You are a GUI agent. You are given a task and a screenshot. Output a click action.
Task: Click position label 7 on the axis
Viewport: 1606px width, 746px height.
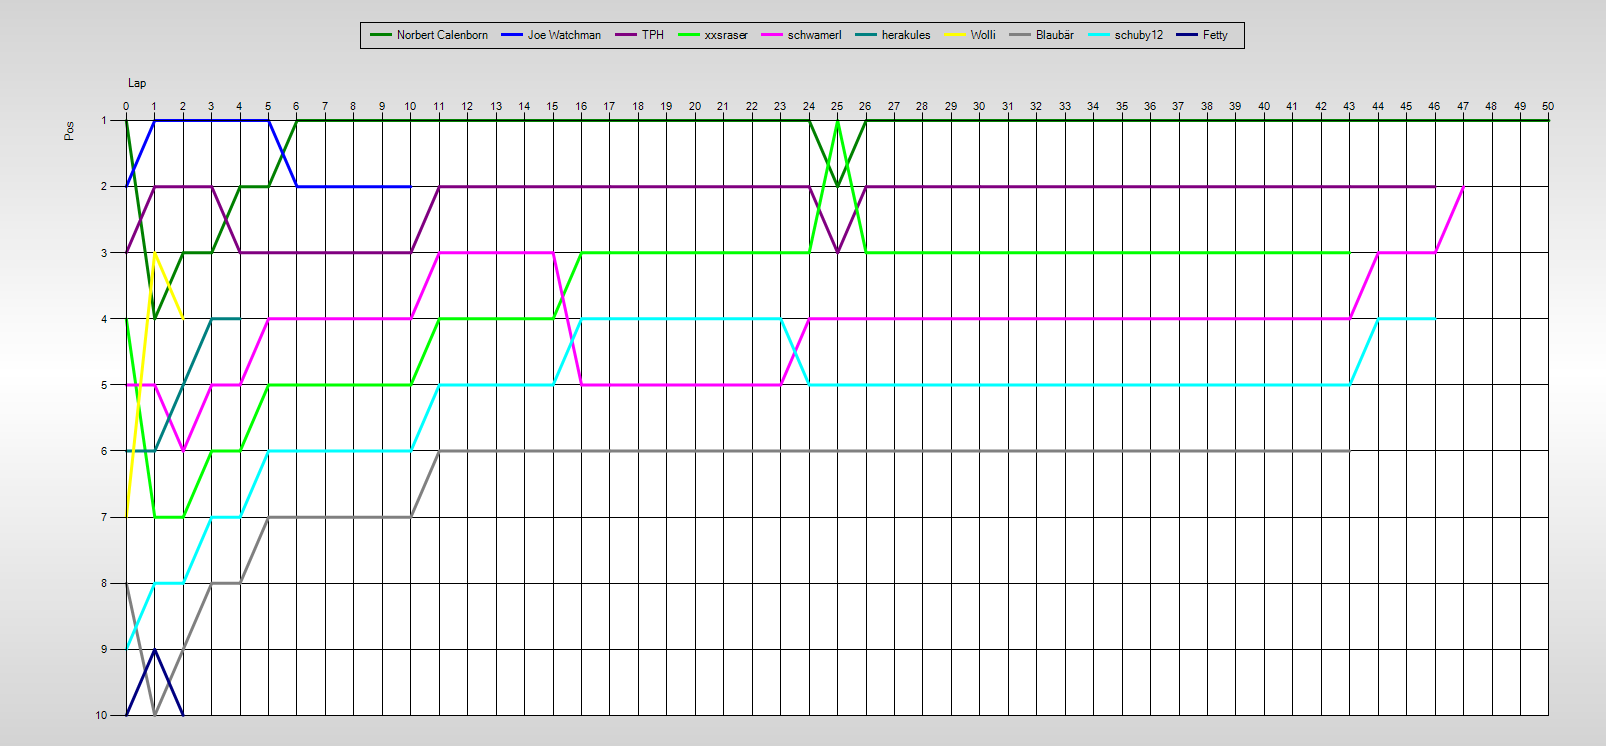pyautogui.click(x=104, y=517)
